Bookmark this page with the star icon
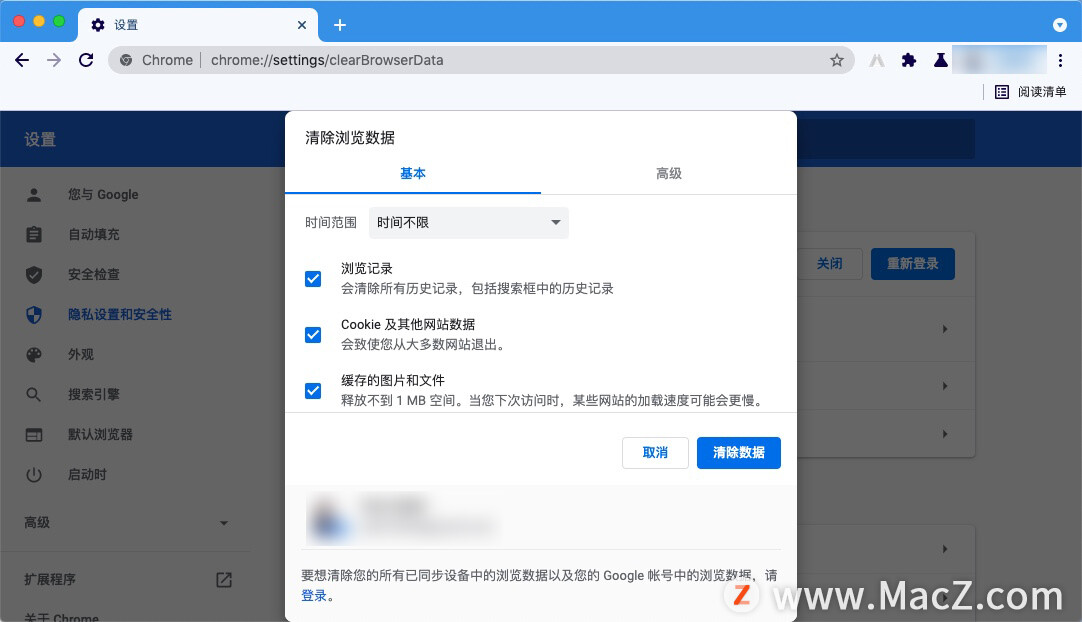 (837, 60)
